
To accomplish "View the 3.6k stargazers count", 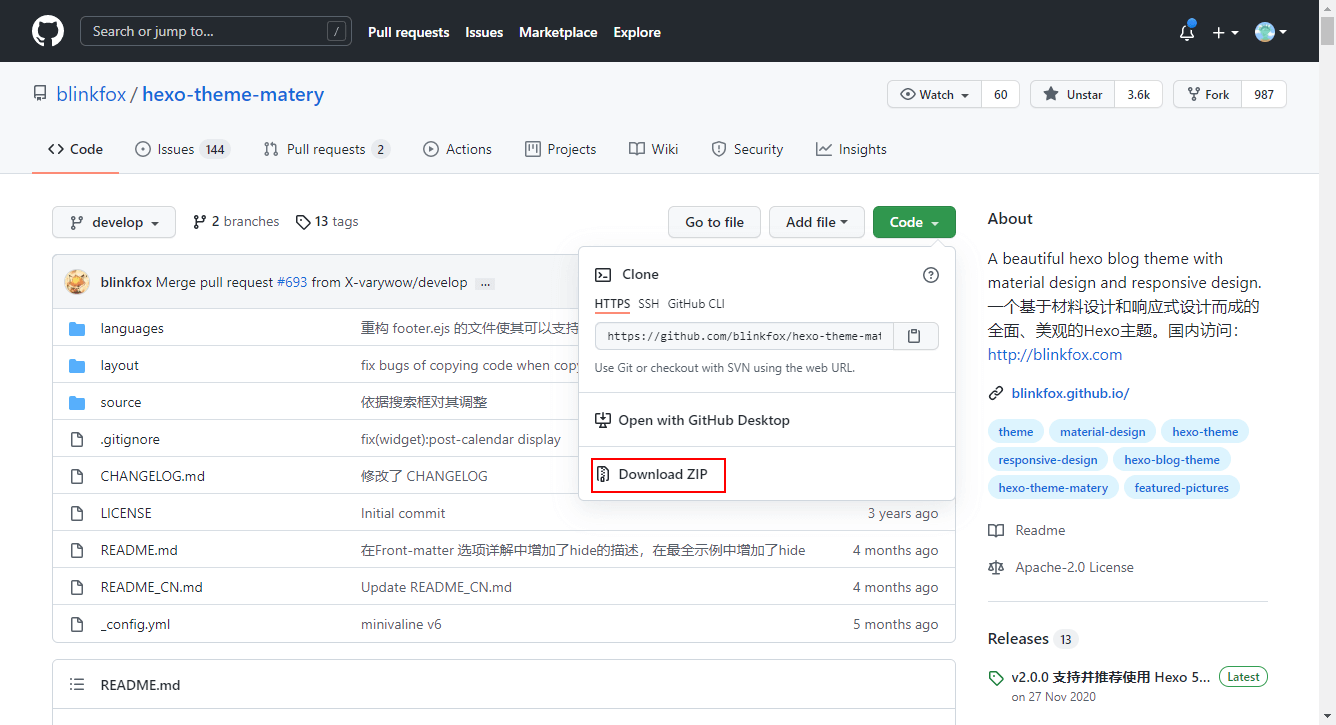I will [1138, 94].
